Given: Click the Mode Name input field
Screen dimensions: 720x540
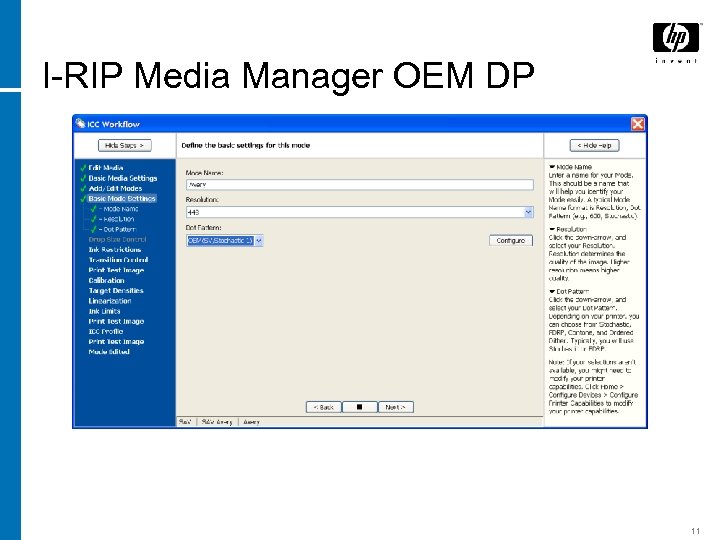Looking at the screenshot, I should [x=360, y=185].
